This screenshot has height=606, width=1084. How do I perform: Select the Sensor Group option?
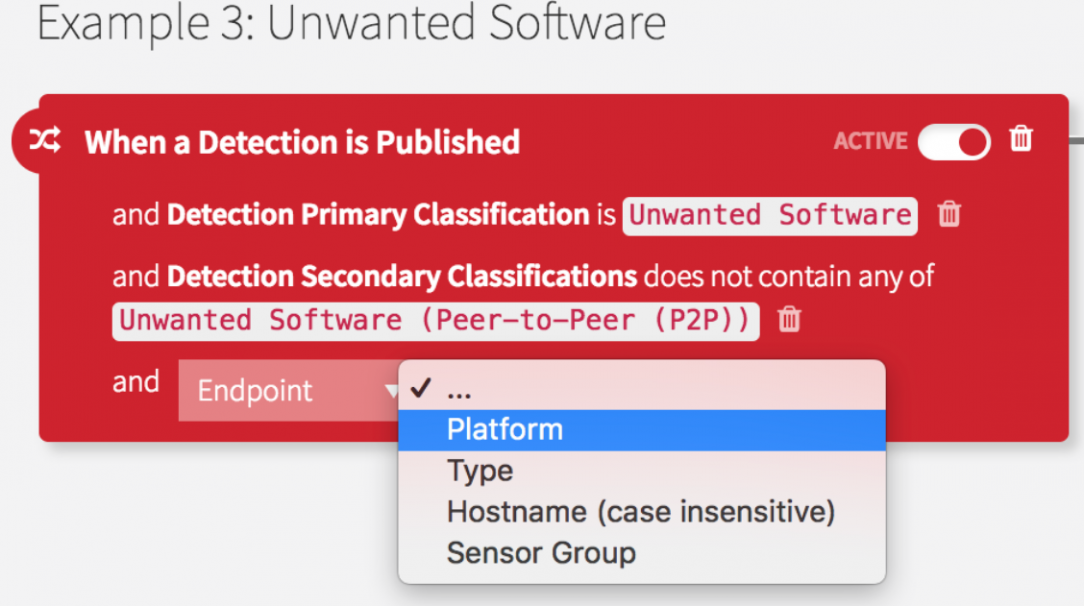coord(541,553)
